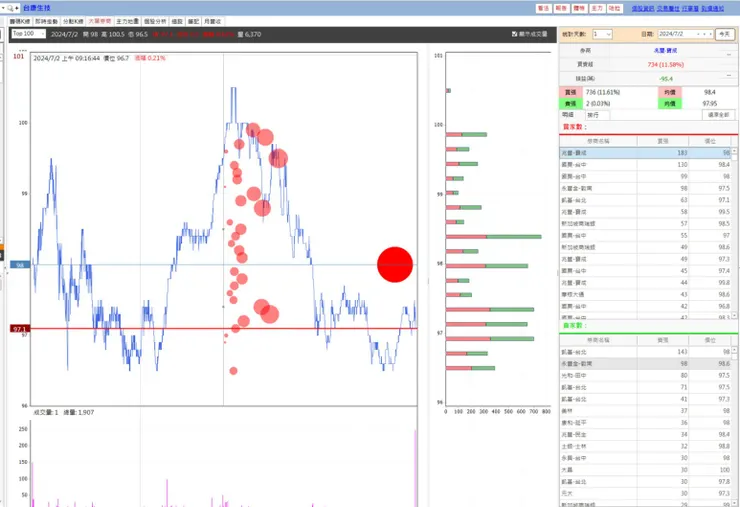Click the 主力 button in the top bar
The width and height of the screenshot is (740, 507).
tap(597, 8)
